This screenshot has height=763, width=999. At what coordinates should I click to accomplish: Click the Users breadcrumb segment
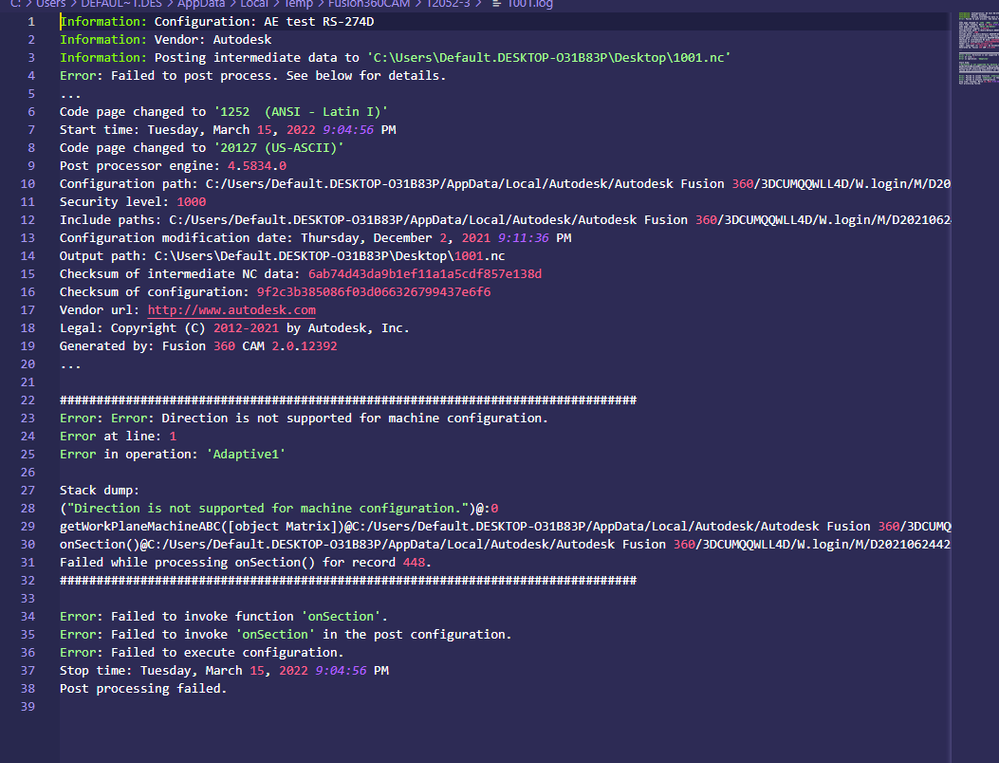[51, 4]
